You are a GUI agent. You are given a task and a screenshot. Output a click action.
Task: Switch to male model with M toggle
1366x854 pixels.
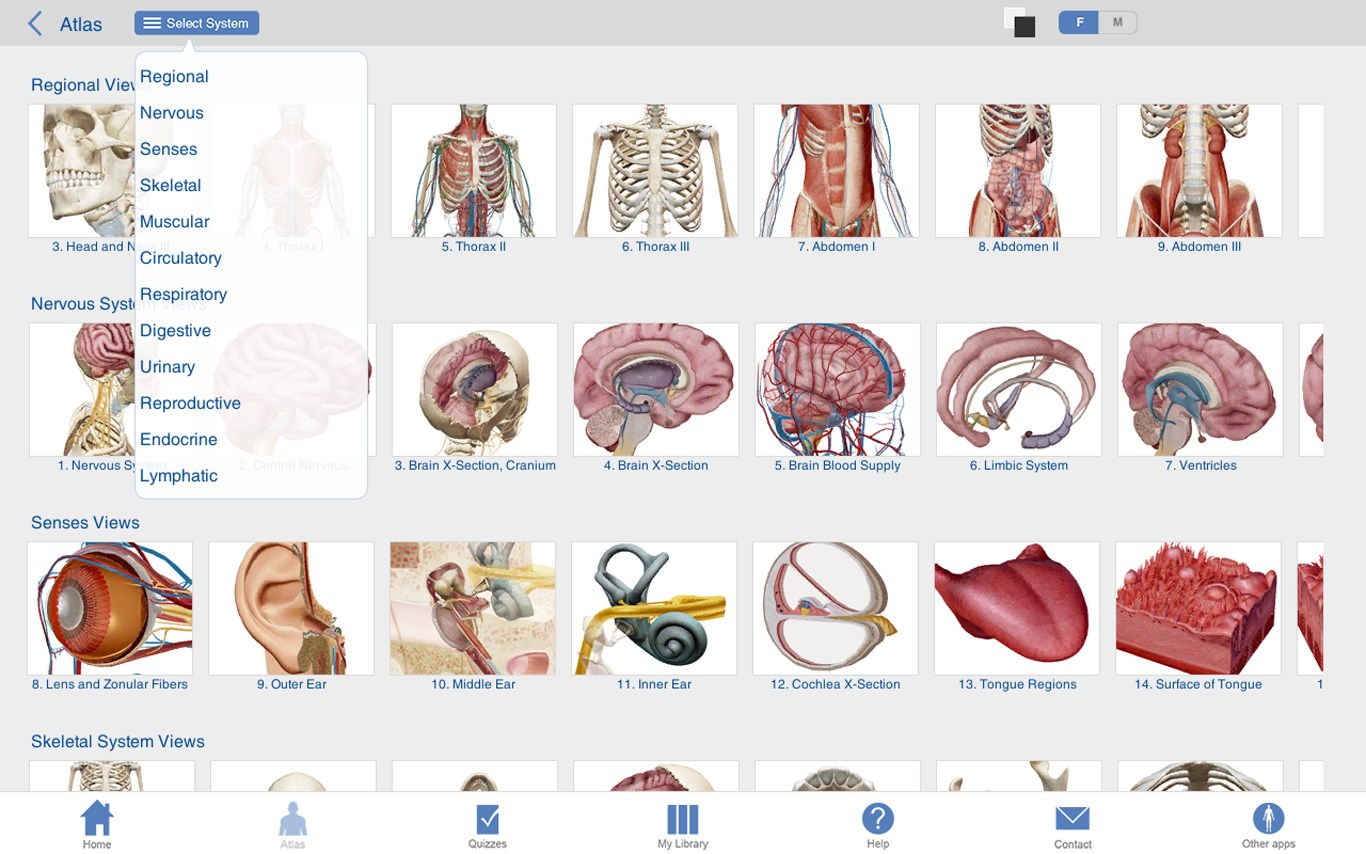[x=1118, y=22]
